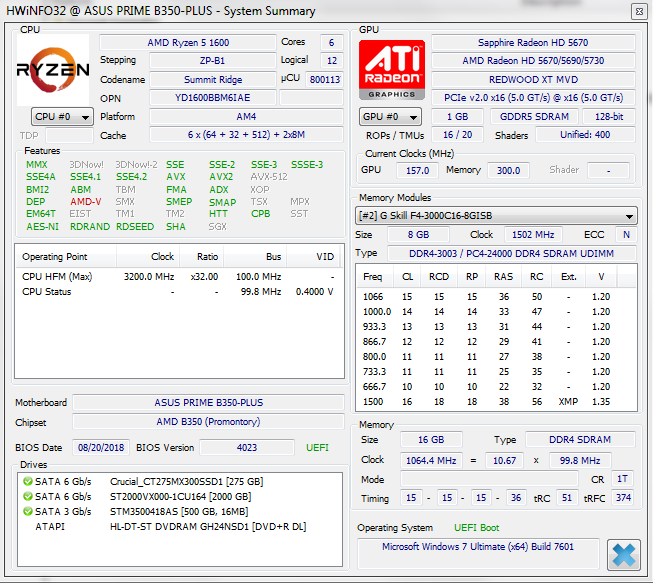Click the BIOS Date 08/20/2018 field
Screen dimensions: 653x583
tap(101, 448)
